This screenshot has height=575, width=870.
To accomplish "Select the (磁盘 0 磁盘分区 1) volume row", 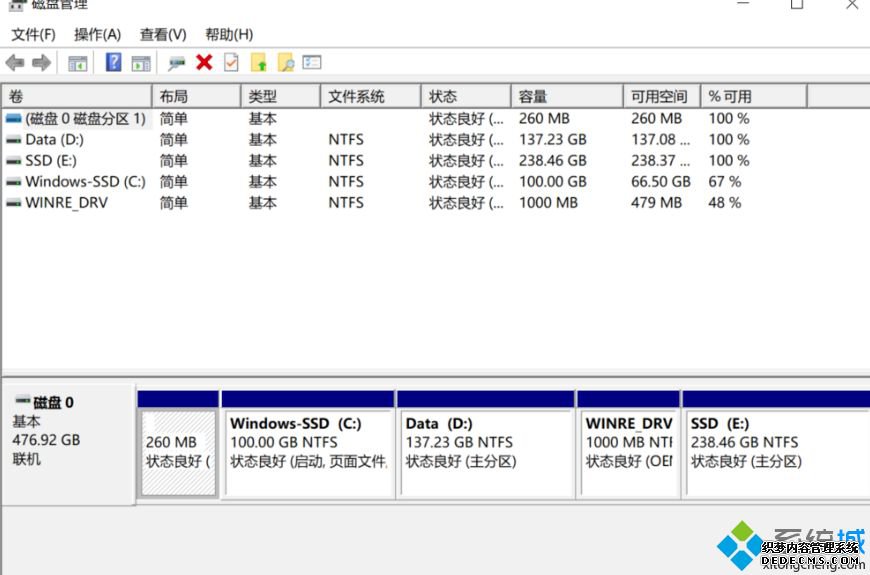I will tap(405, 119).
